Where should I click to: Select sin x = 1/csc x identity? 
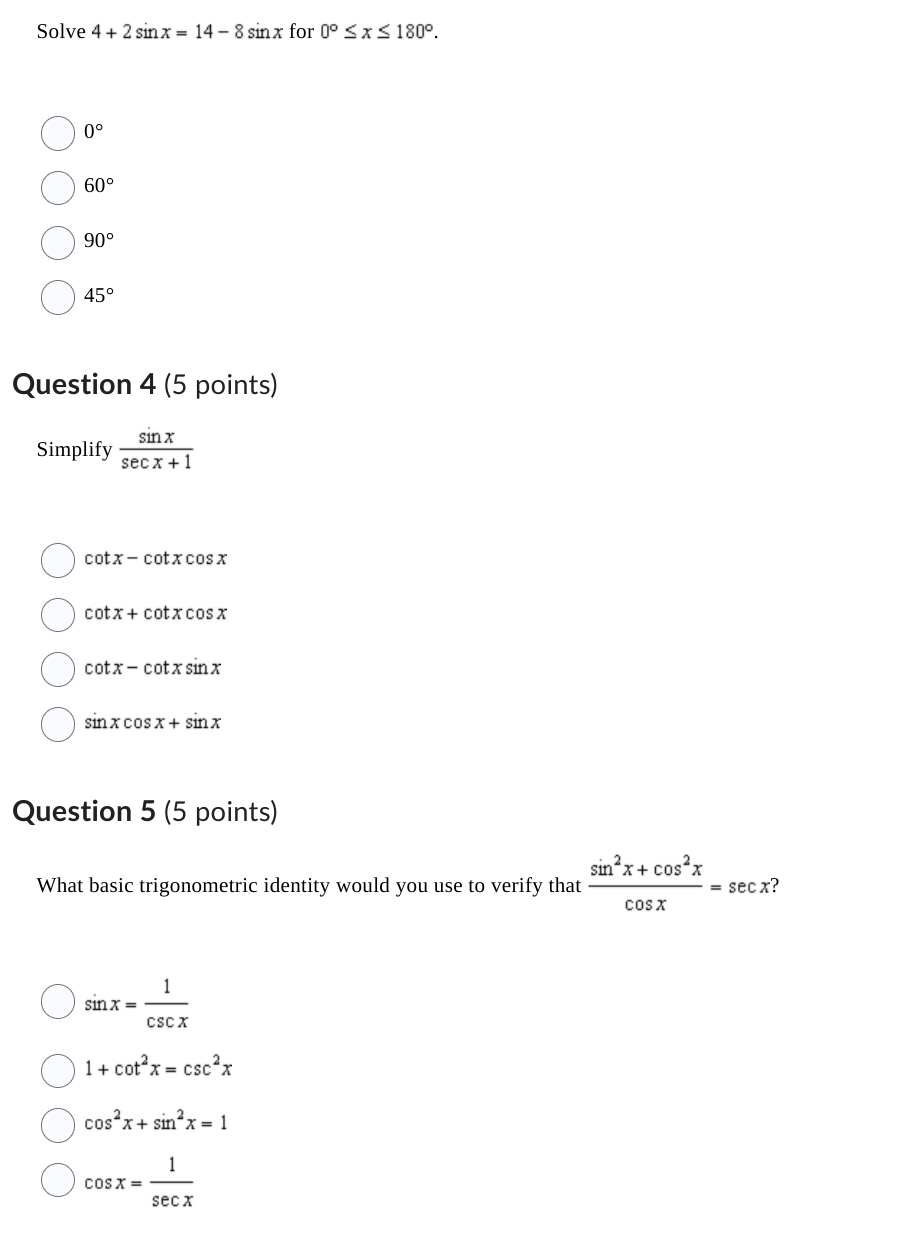click(x=57, y=1001)
